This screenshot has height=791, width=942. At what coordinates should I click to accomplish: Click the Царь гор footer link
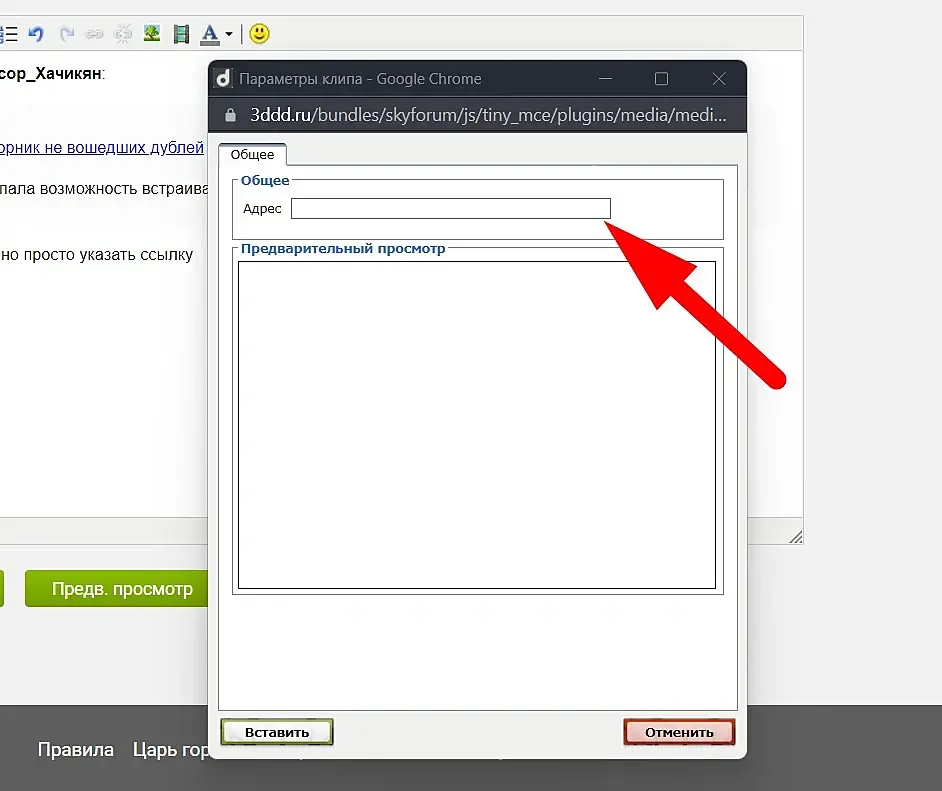click(171, 750)
